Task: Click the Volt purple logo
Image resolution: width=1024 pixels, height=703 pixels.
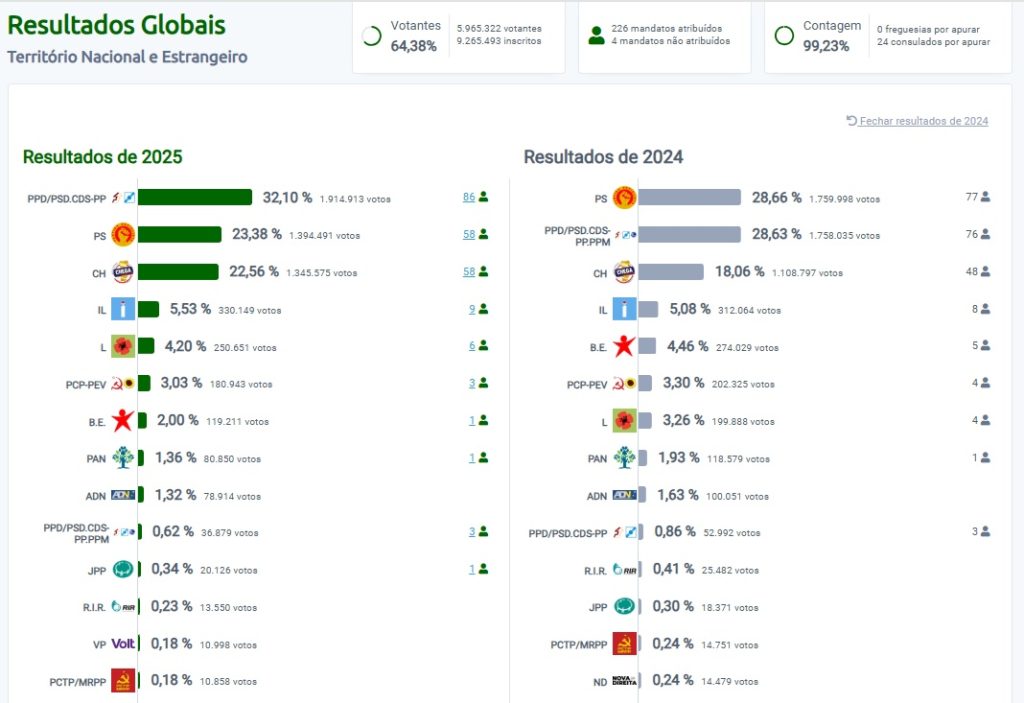Action: [123, 644]
